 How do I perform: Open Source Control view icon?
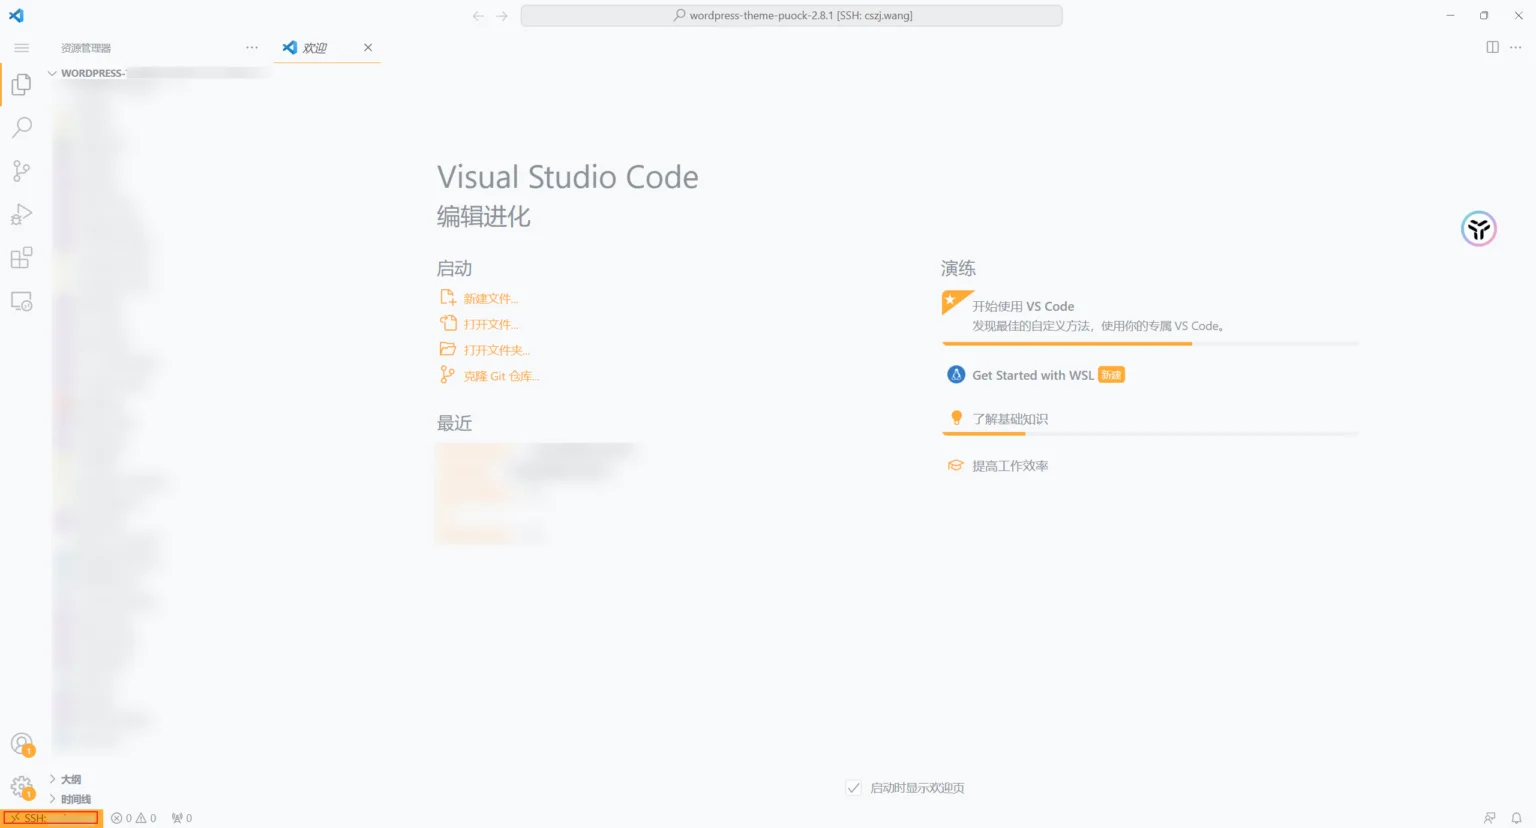[x=21, y=171]
